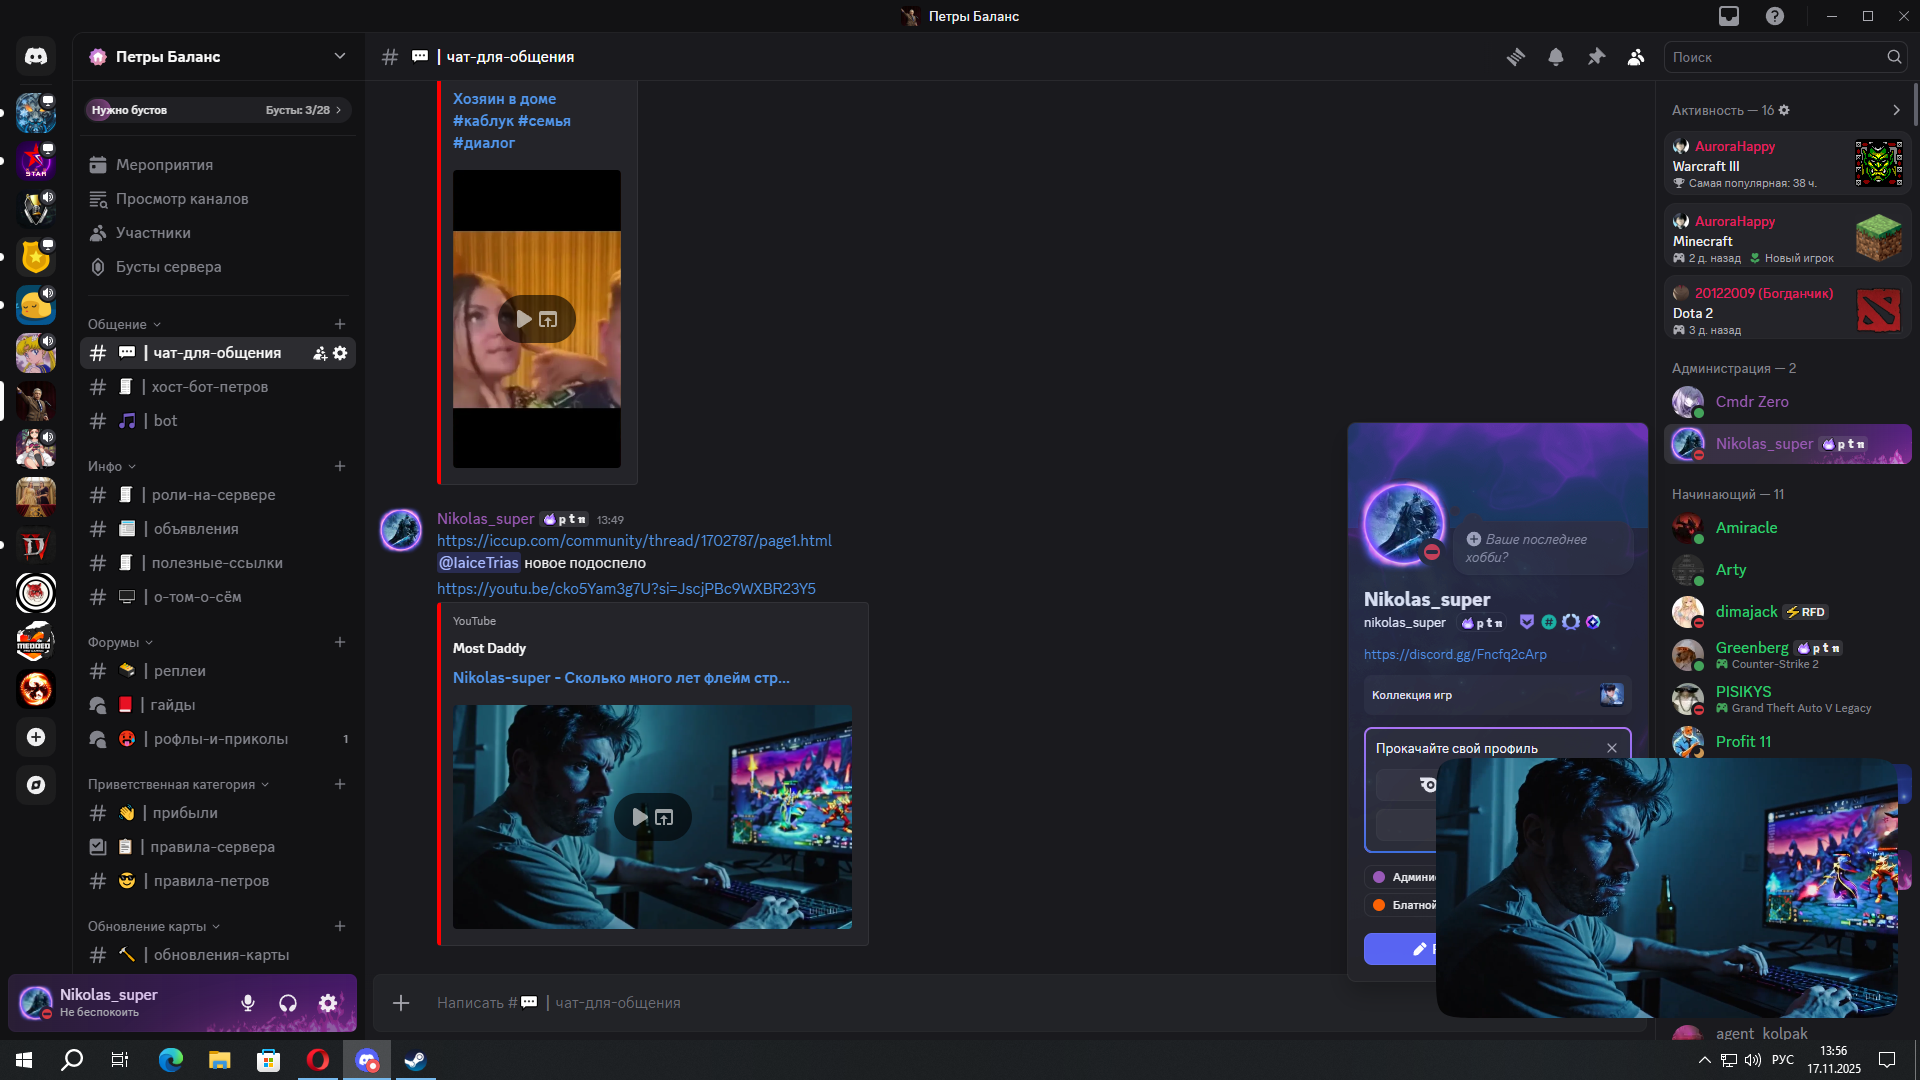Open the iccup.com community thread link
Image resolution: width=1920 pixels, height=1080 pixels.
pos(634,541)
